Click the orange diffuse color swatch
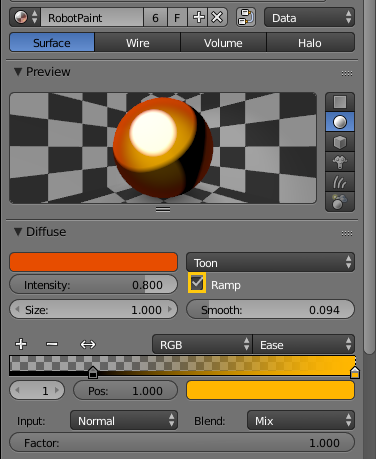 pos(93,262)
